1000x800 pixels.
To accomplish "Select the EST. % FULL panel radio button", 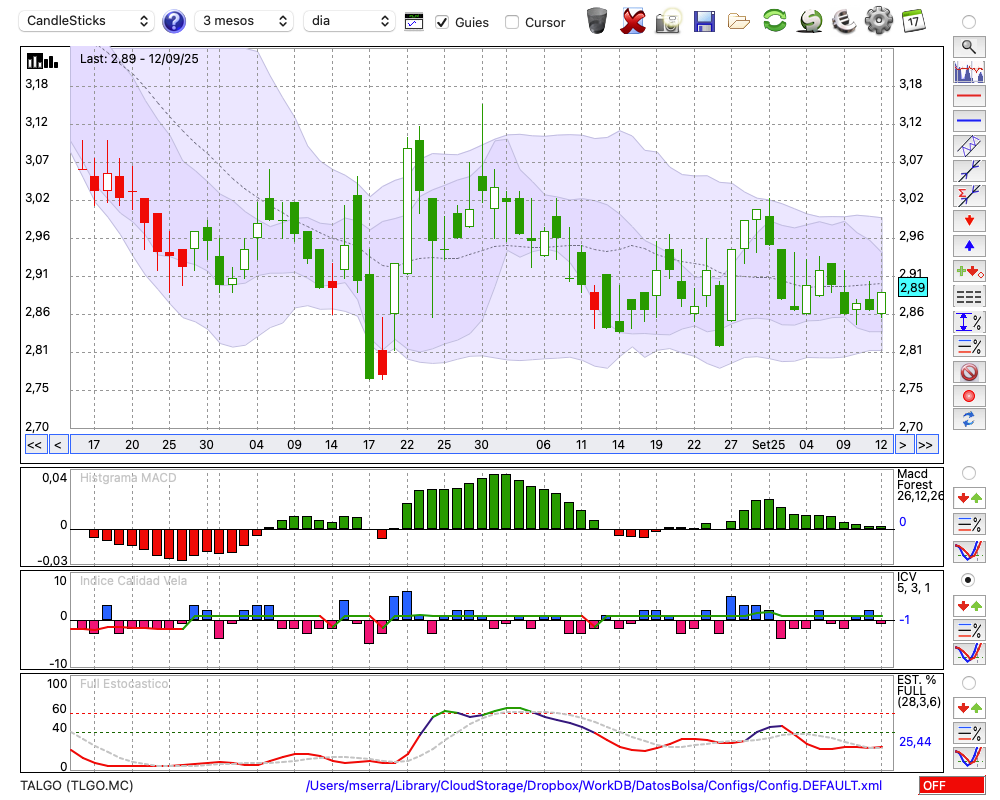I will (x=969, y=683).
